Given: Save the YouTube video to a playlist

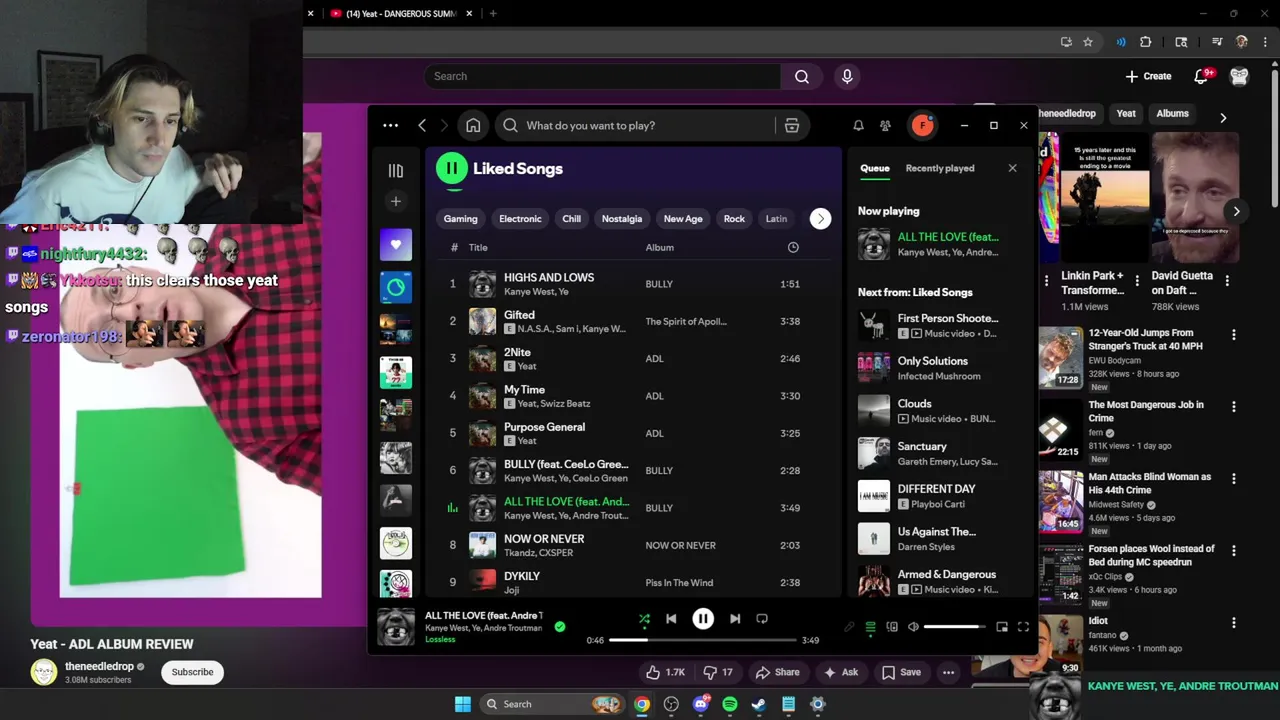Looking at the screenshot, I should coord(900,672).
